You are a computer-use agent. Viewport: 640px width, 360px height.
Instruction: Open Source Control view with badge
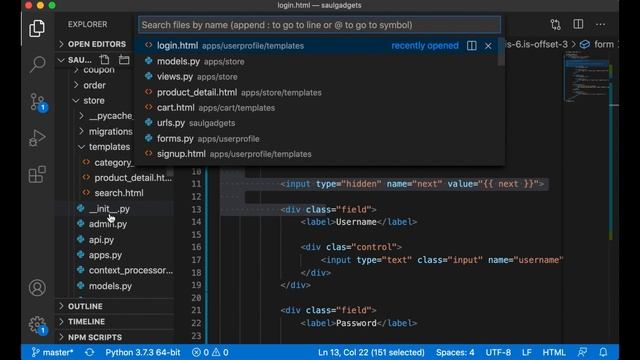[38, 102]
